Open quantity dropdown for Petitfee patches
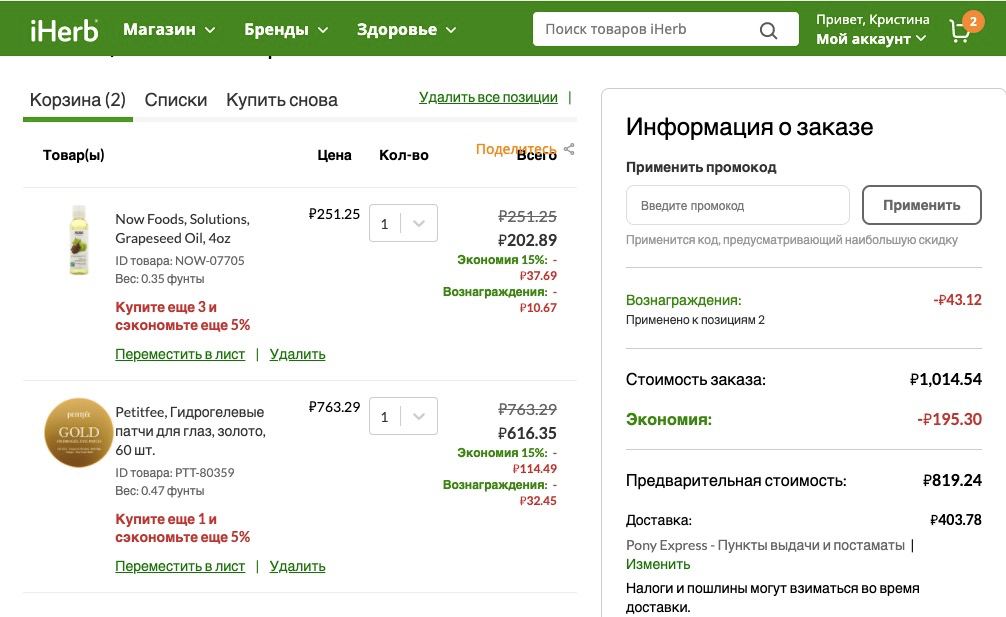1006x617 pixels. click(404, 416)
